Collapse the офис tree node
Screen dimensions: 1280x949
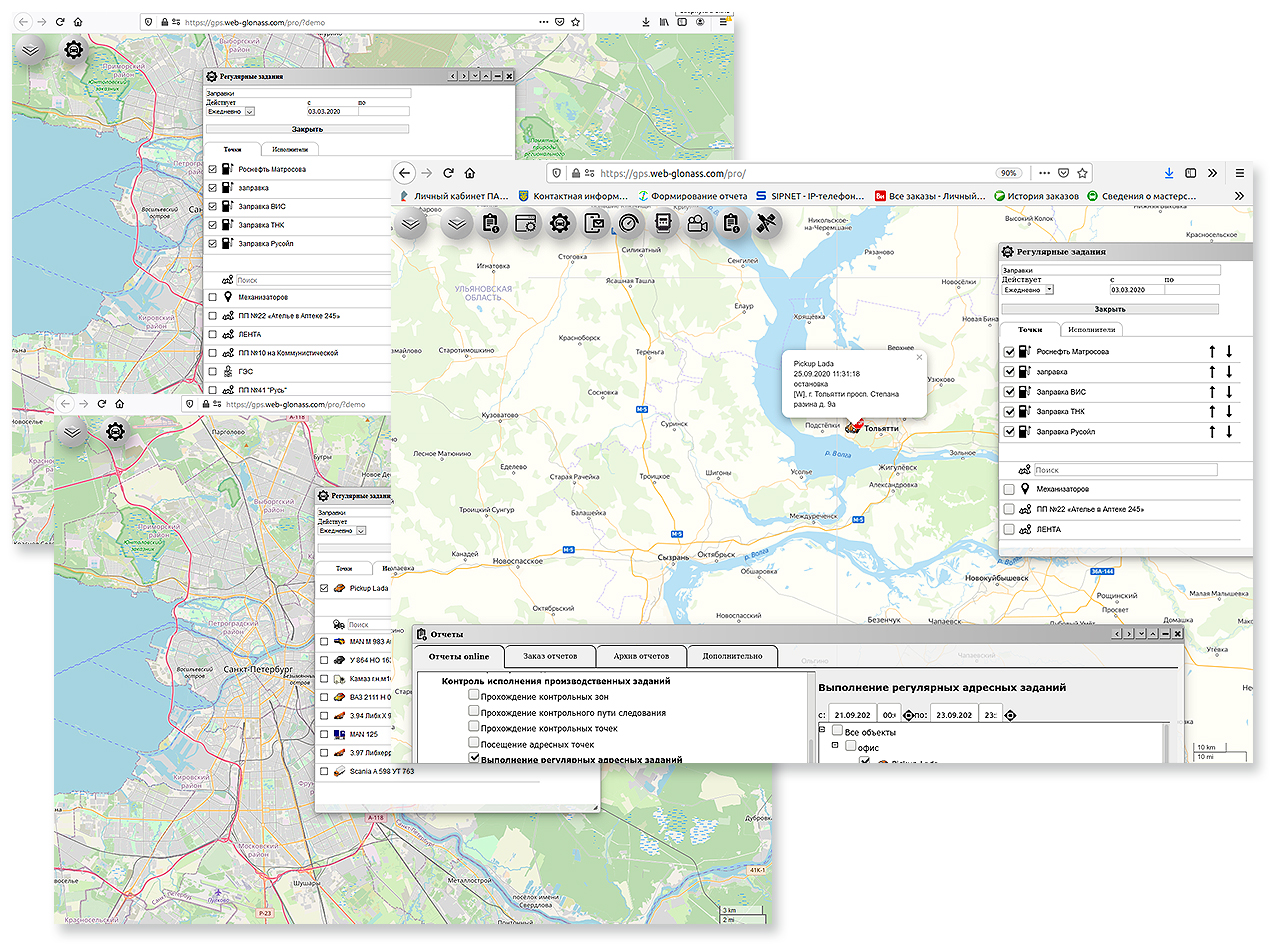click(835, 746)
